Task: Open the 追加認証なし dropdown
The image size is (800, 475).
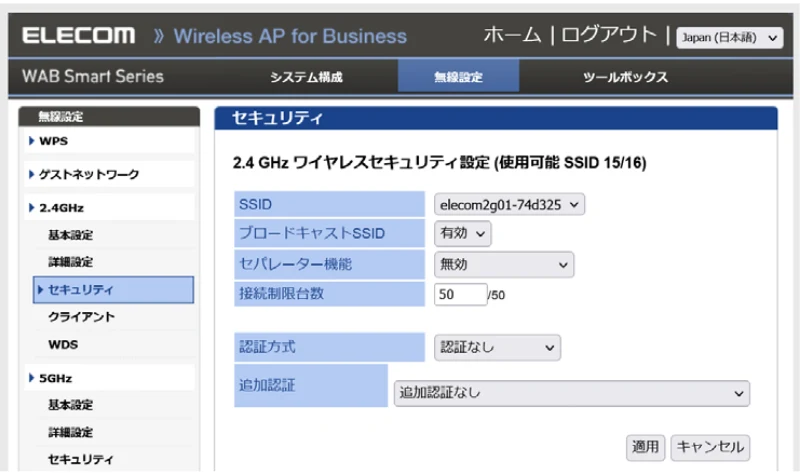Action: tap(571, 393)
